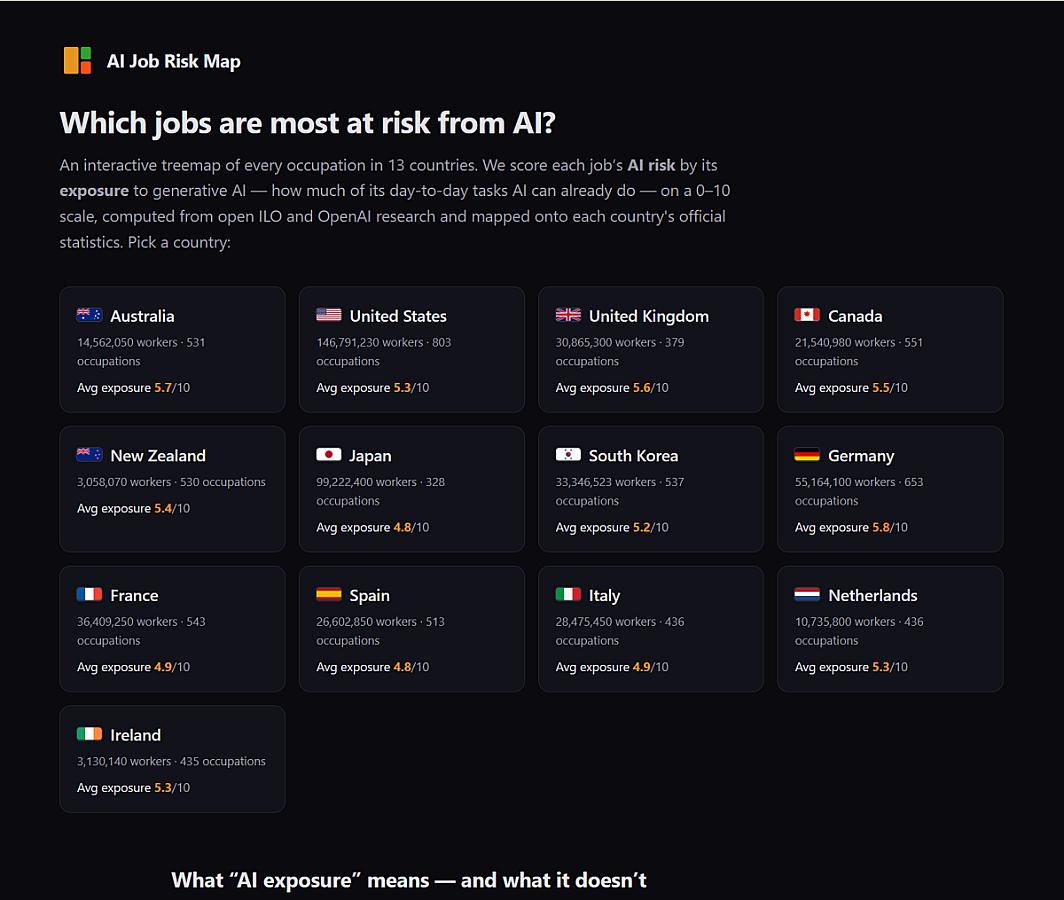Click the Germany flag icon

tap(807, 455)
